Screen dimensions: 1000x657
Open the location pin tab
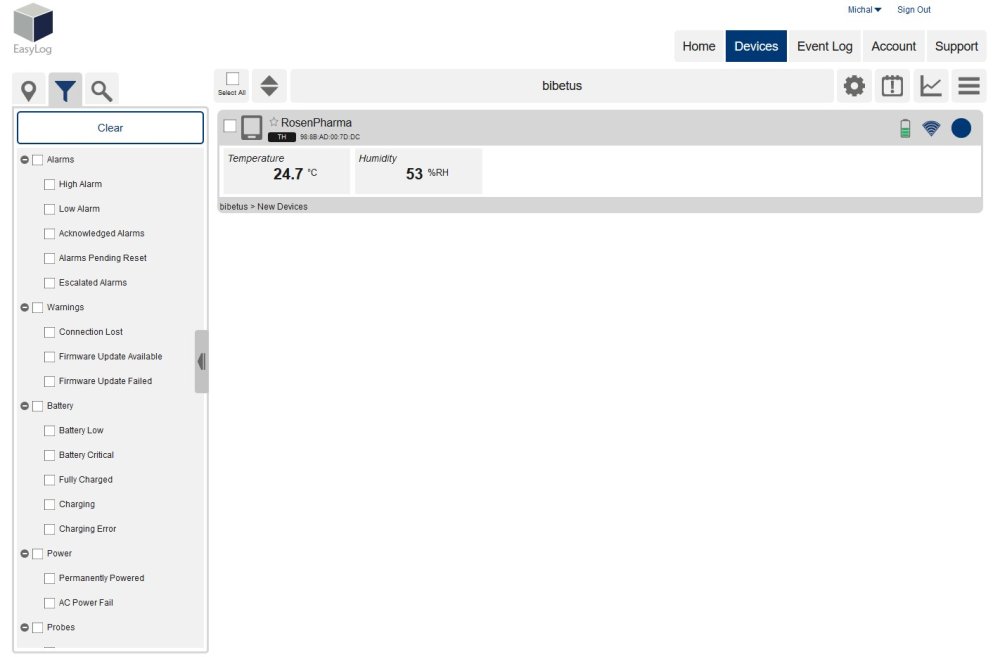coord(29,92)
